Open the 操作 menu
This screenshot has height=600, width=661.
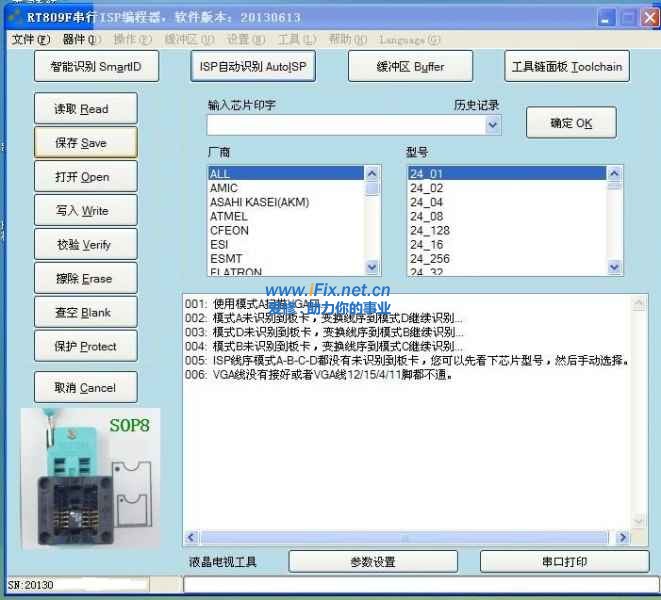click(132, 40)
